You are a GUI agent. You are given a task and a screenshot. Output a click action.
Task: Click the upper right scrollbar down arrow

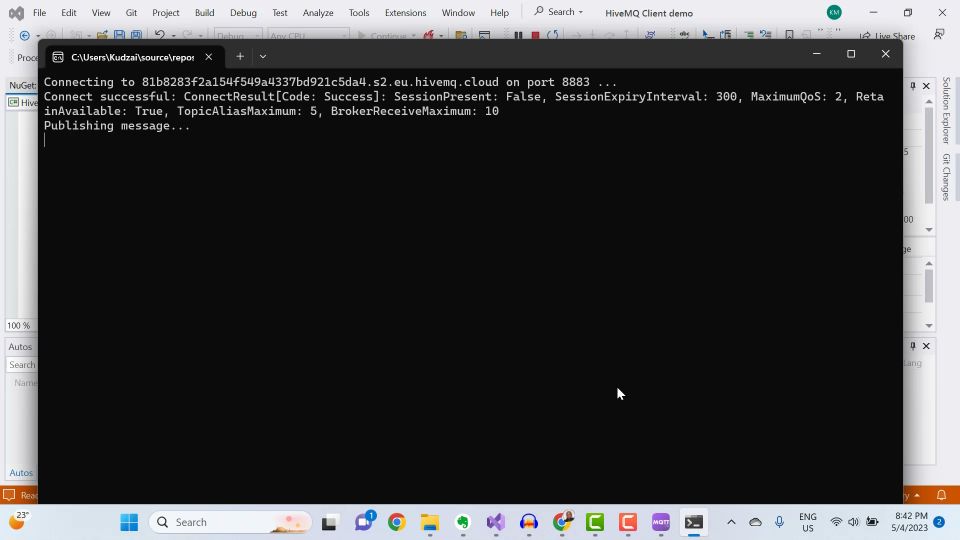pyautogui.click(x=929, y=230)
